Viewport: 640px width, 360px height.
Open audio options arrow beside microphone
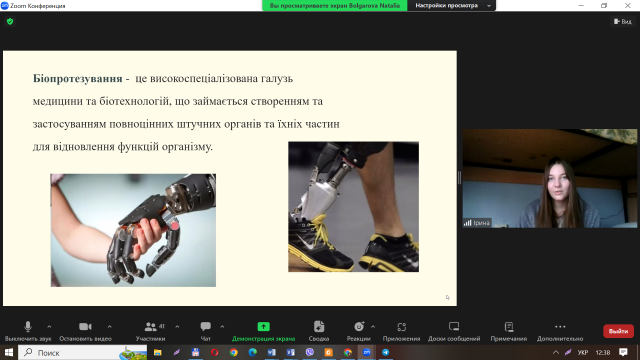pyautogui.click(x=49, y=327)
